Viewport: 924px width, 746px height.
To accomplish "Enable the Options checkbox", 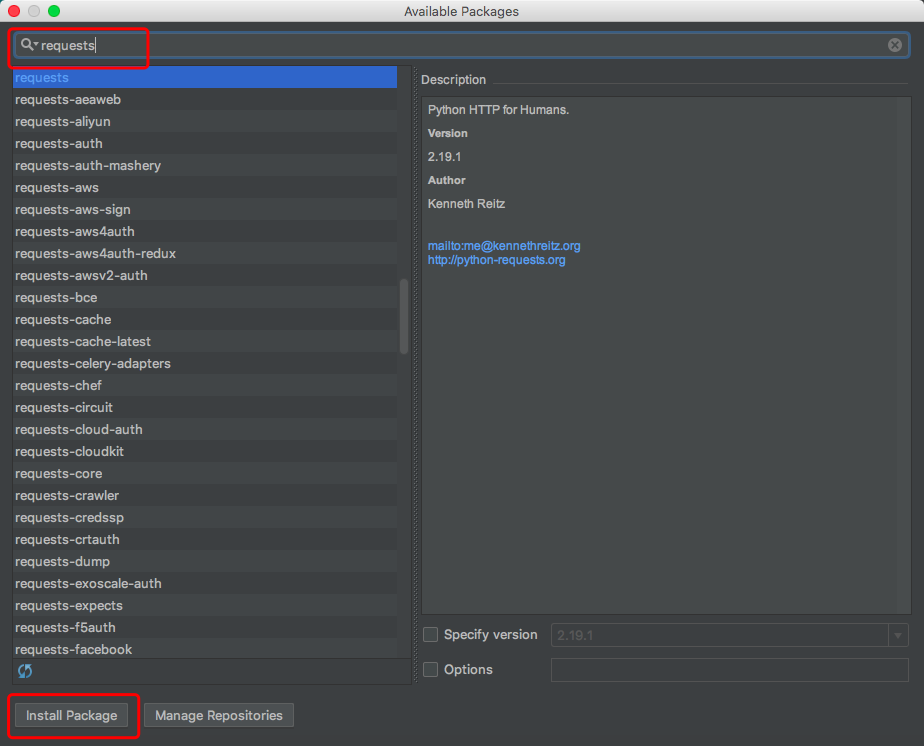I will pyautogui.click(x=431, y=669).
